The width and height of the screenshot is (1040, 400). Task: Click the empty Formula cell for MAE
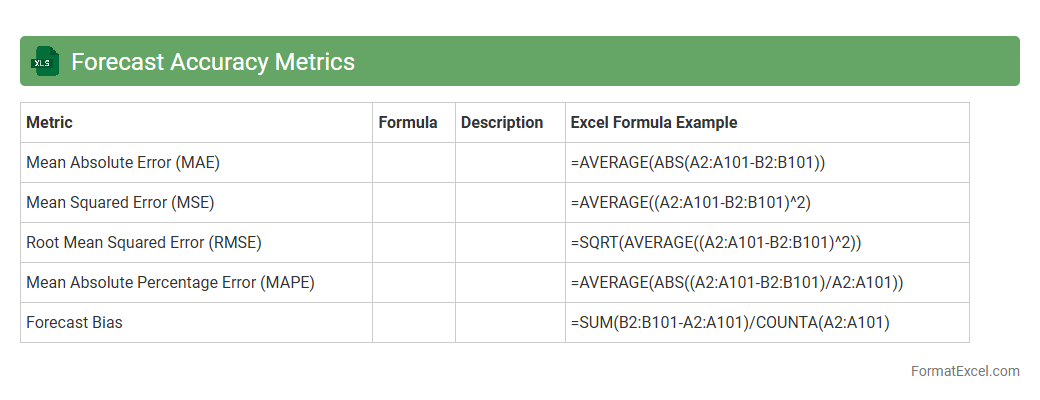coord(414,163)
